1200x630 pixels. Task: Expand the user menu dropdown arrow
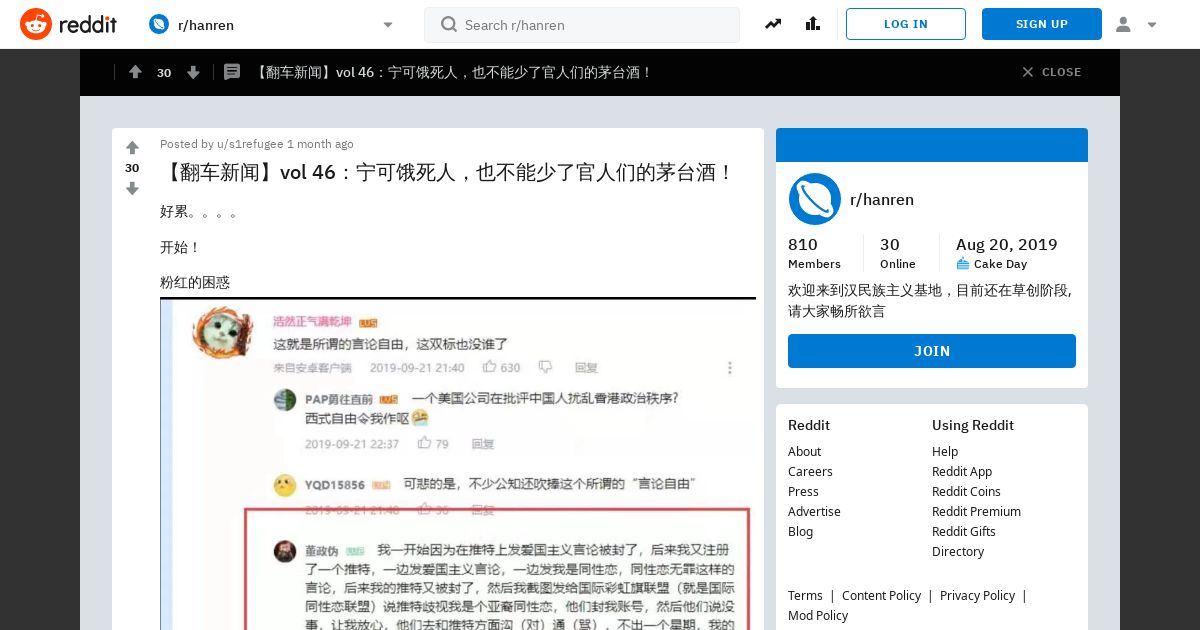click(x=1152, y=25)
